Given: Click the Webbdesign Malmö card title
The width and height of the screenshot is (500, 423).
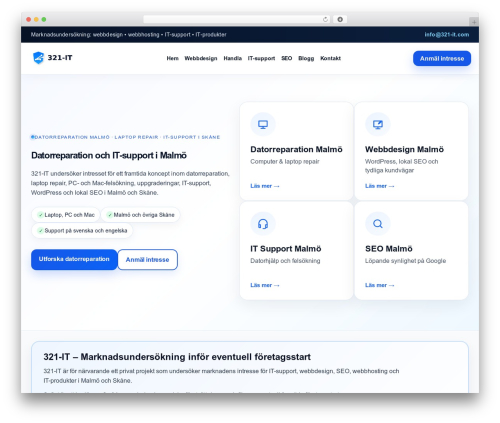Looking at the screenshot, I should tap(404, 149).
